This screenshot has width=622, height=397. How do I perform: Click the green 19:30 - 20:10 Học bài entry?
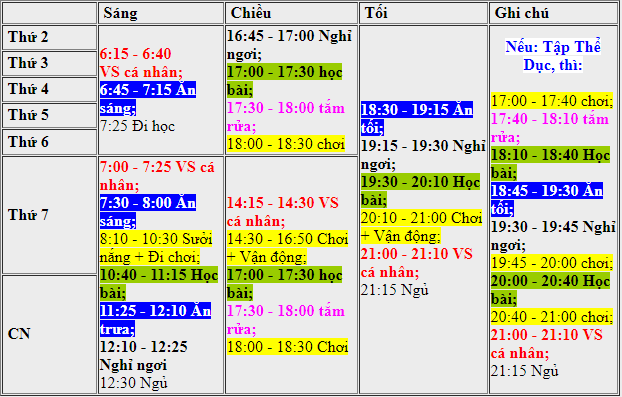(420, 191)
